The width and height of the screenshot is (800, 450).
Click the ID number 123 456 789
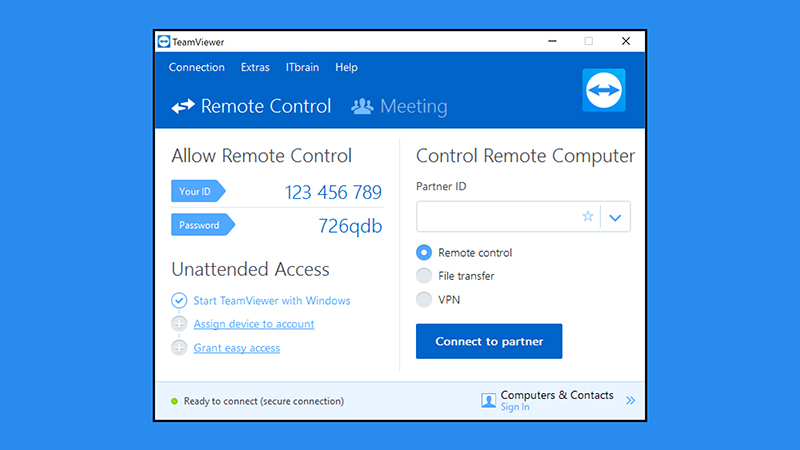pos(333,192)
